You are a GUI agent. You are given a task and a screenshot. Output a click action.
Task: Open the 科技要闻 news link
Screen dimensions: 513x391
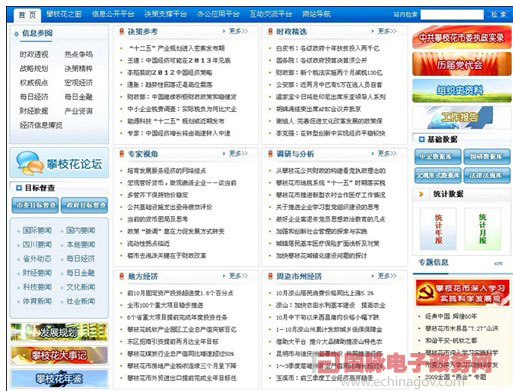[37, 287]
